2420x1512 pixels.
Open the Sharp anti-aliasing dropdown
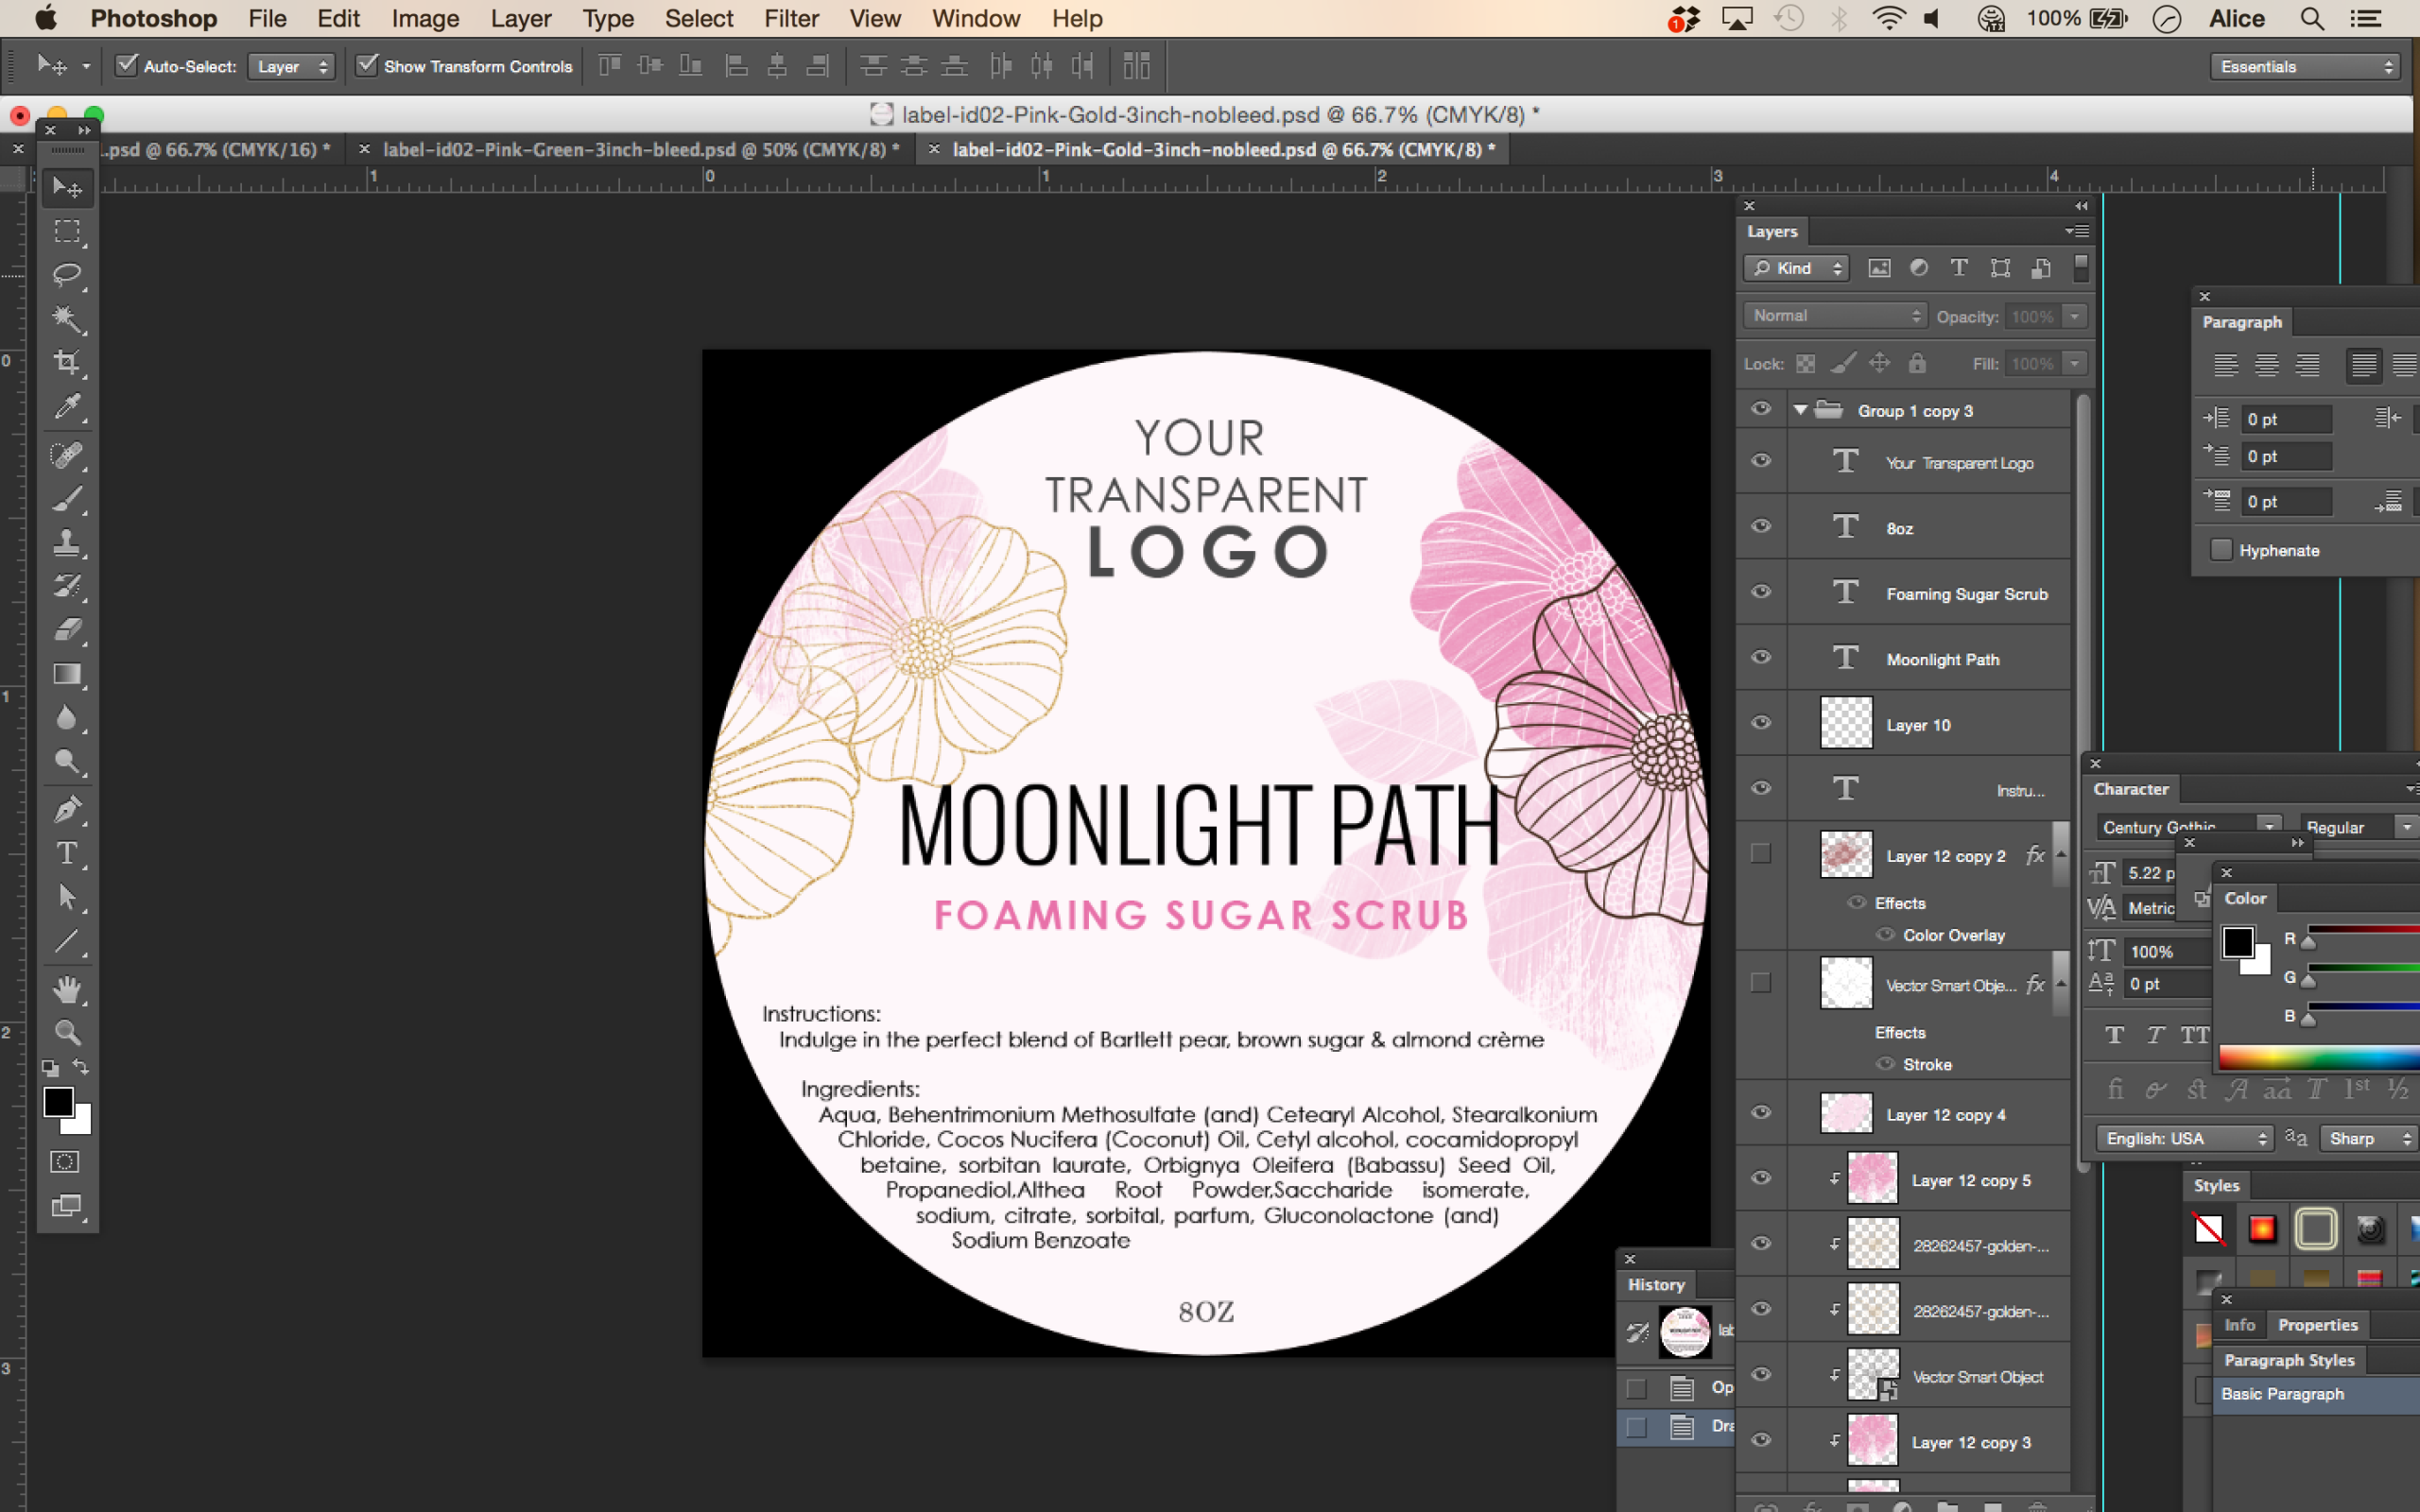pos(2368,1139)
